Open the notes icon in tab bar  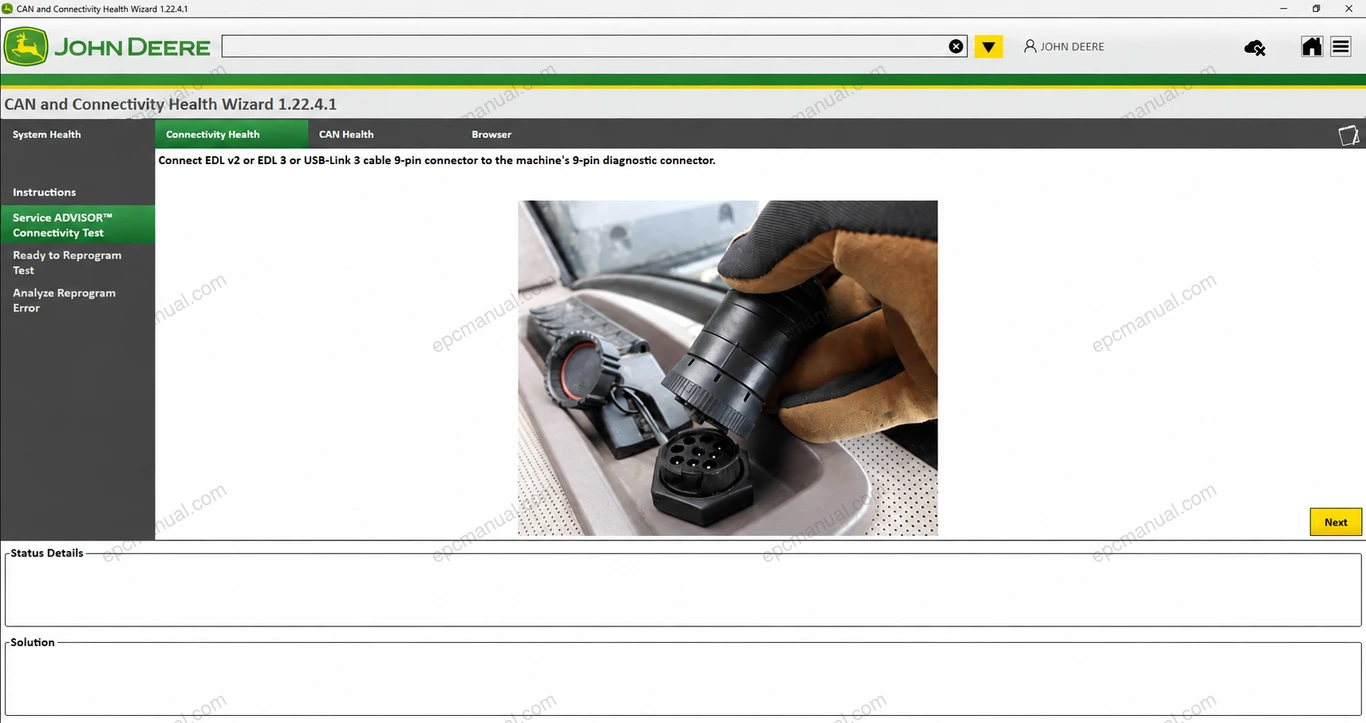1349,135
